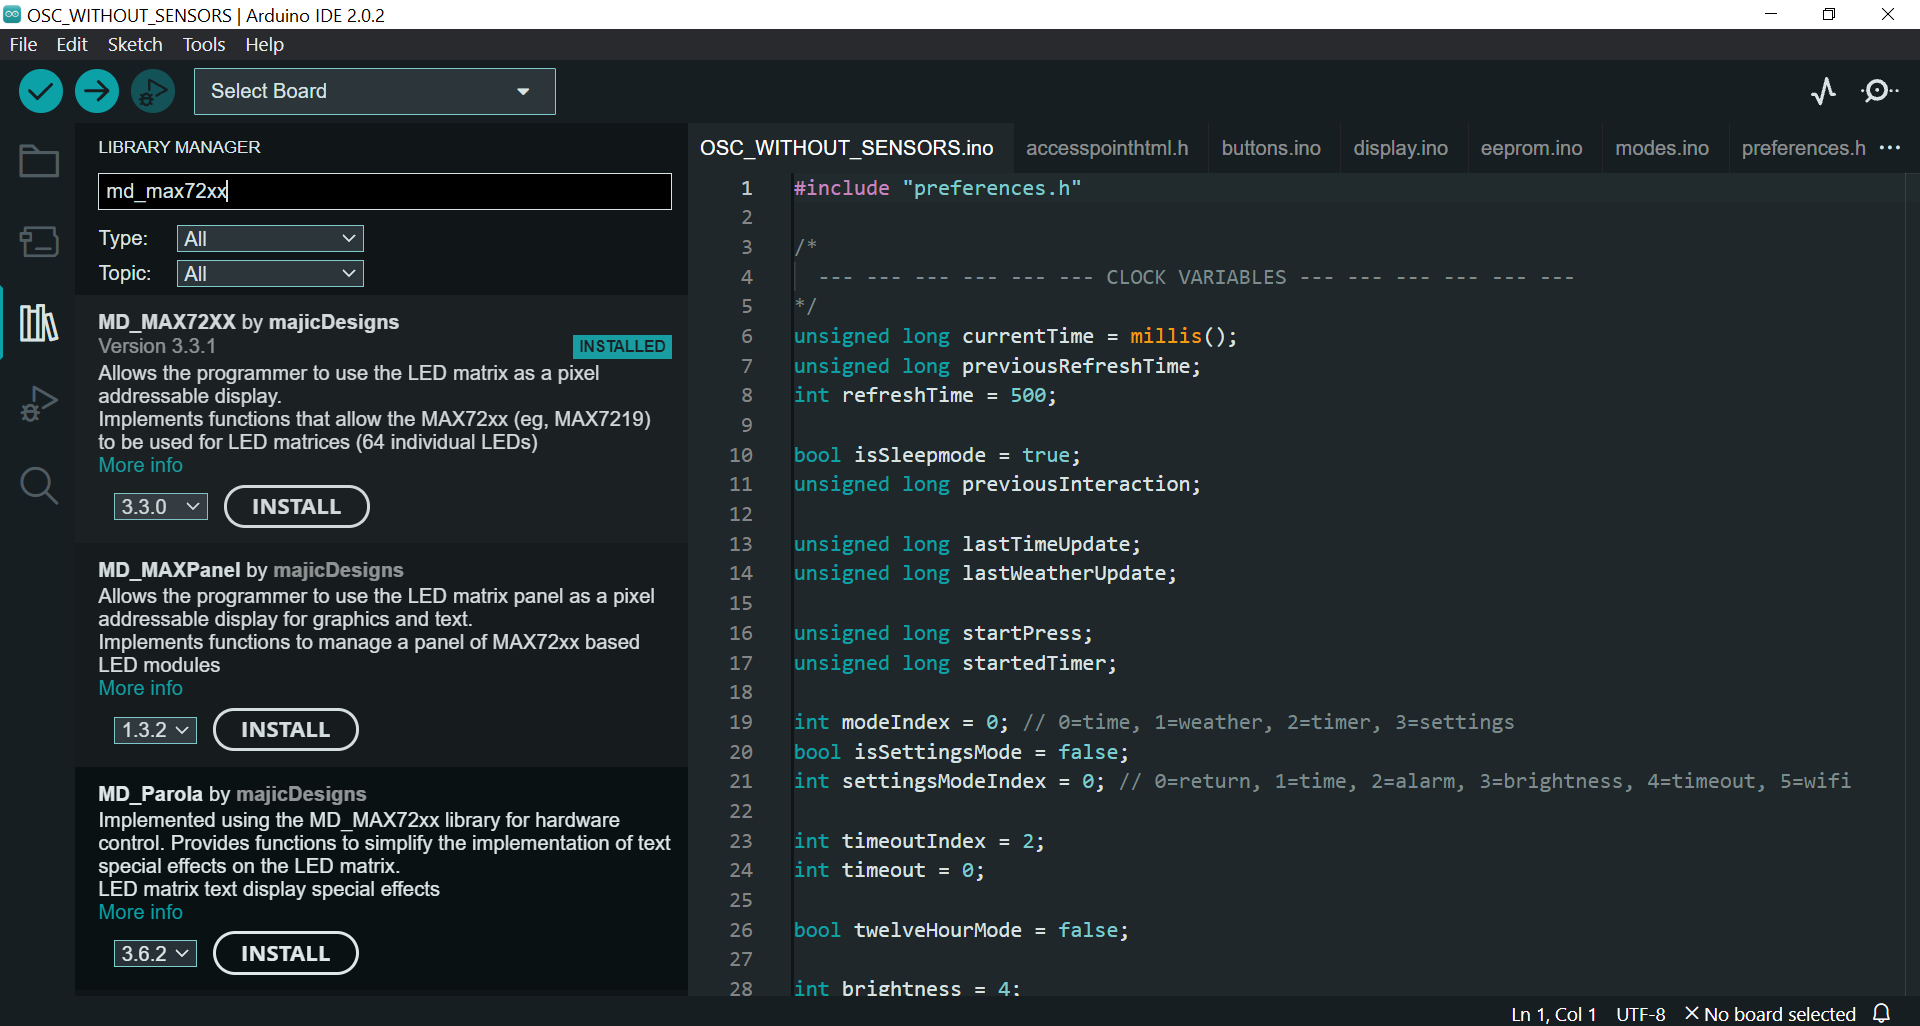
Task: Open the Debug panel sidebar icon
Action: [x=39, y=404]
